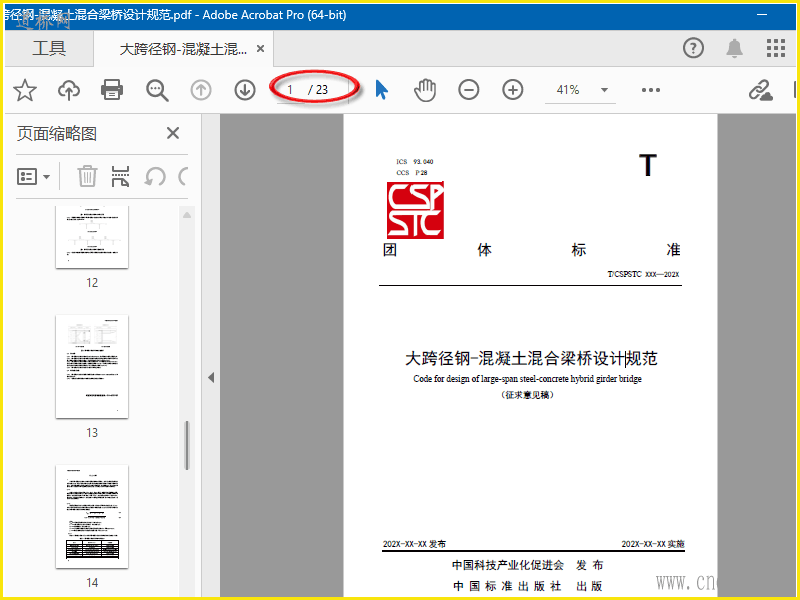Click the text 202X-XX-XX 实施
The image size is (800, 600).
tap(653, 544)
